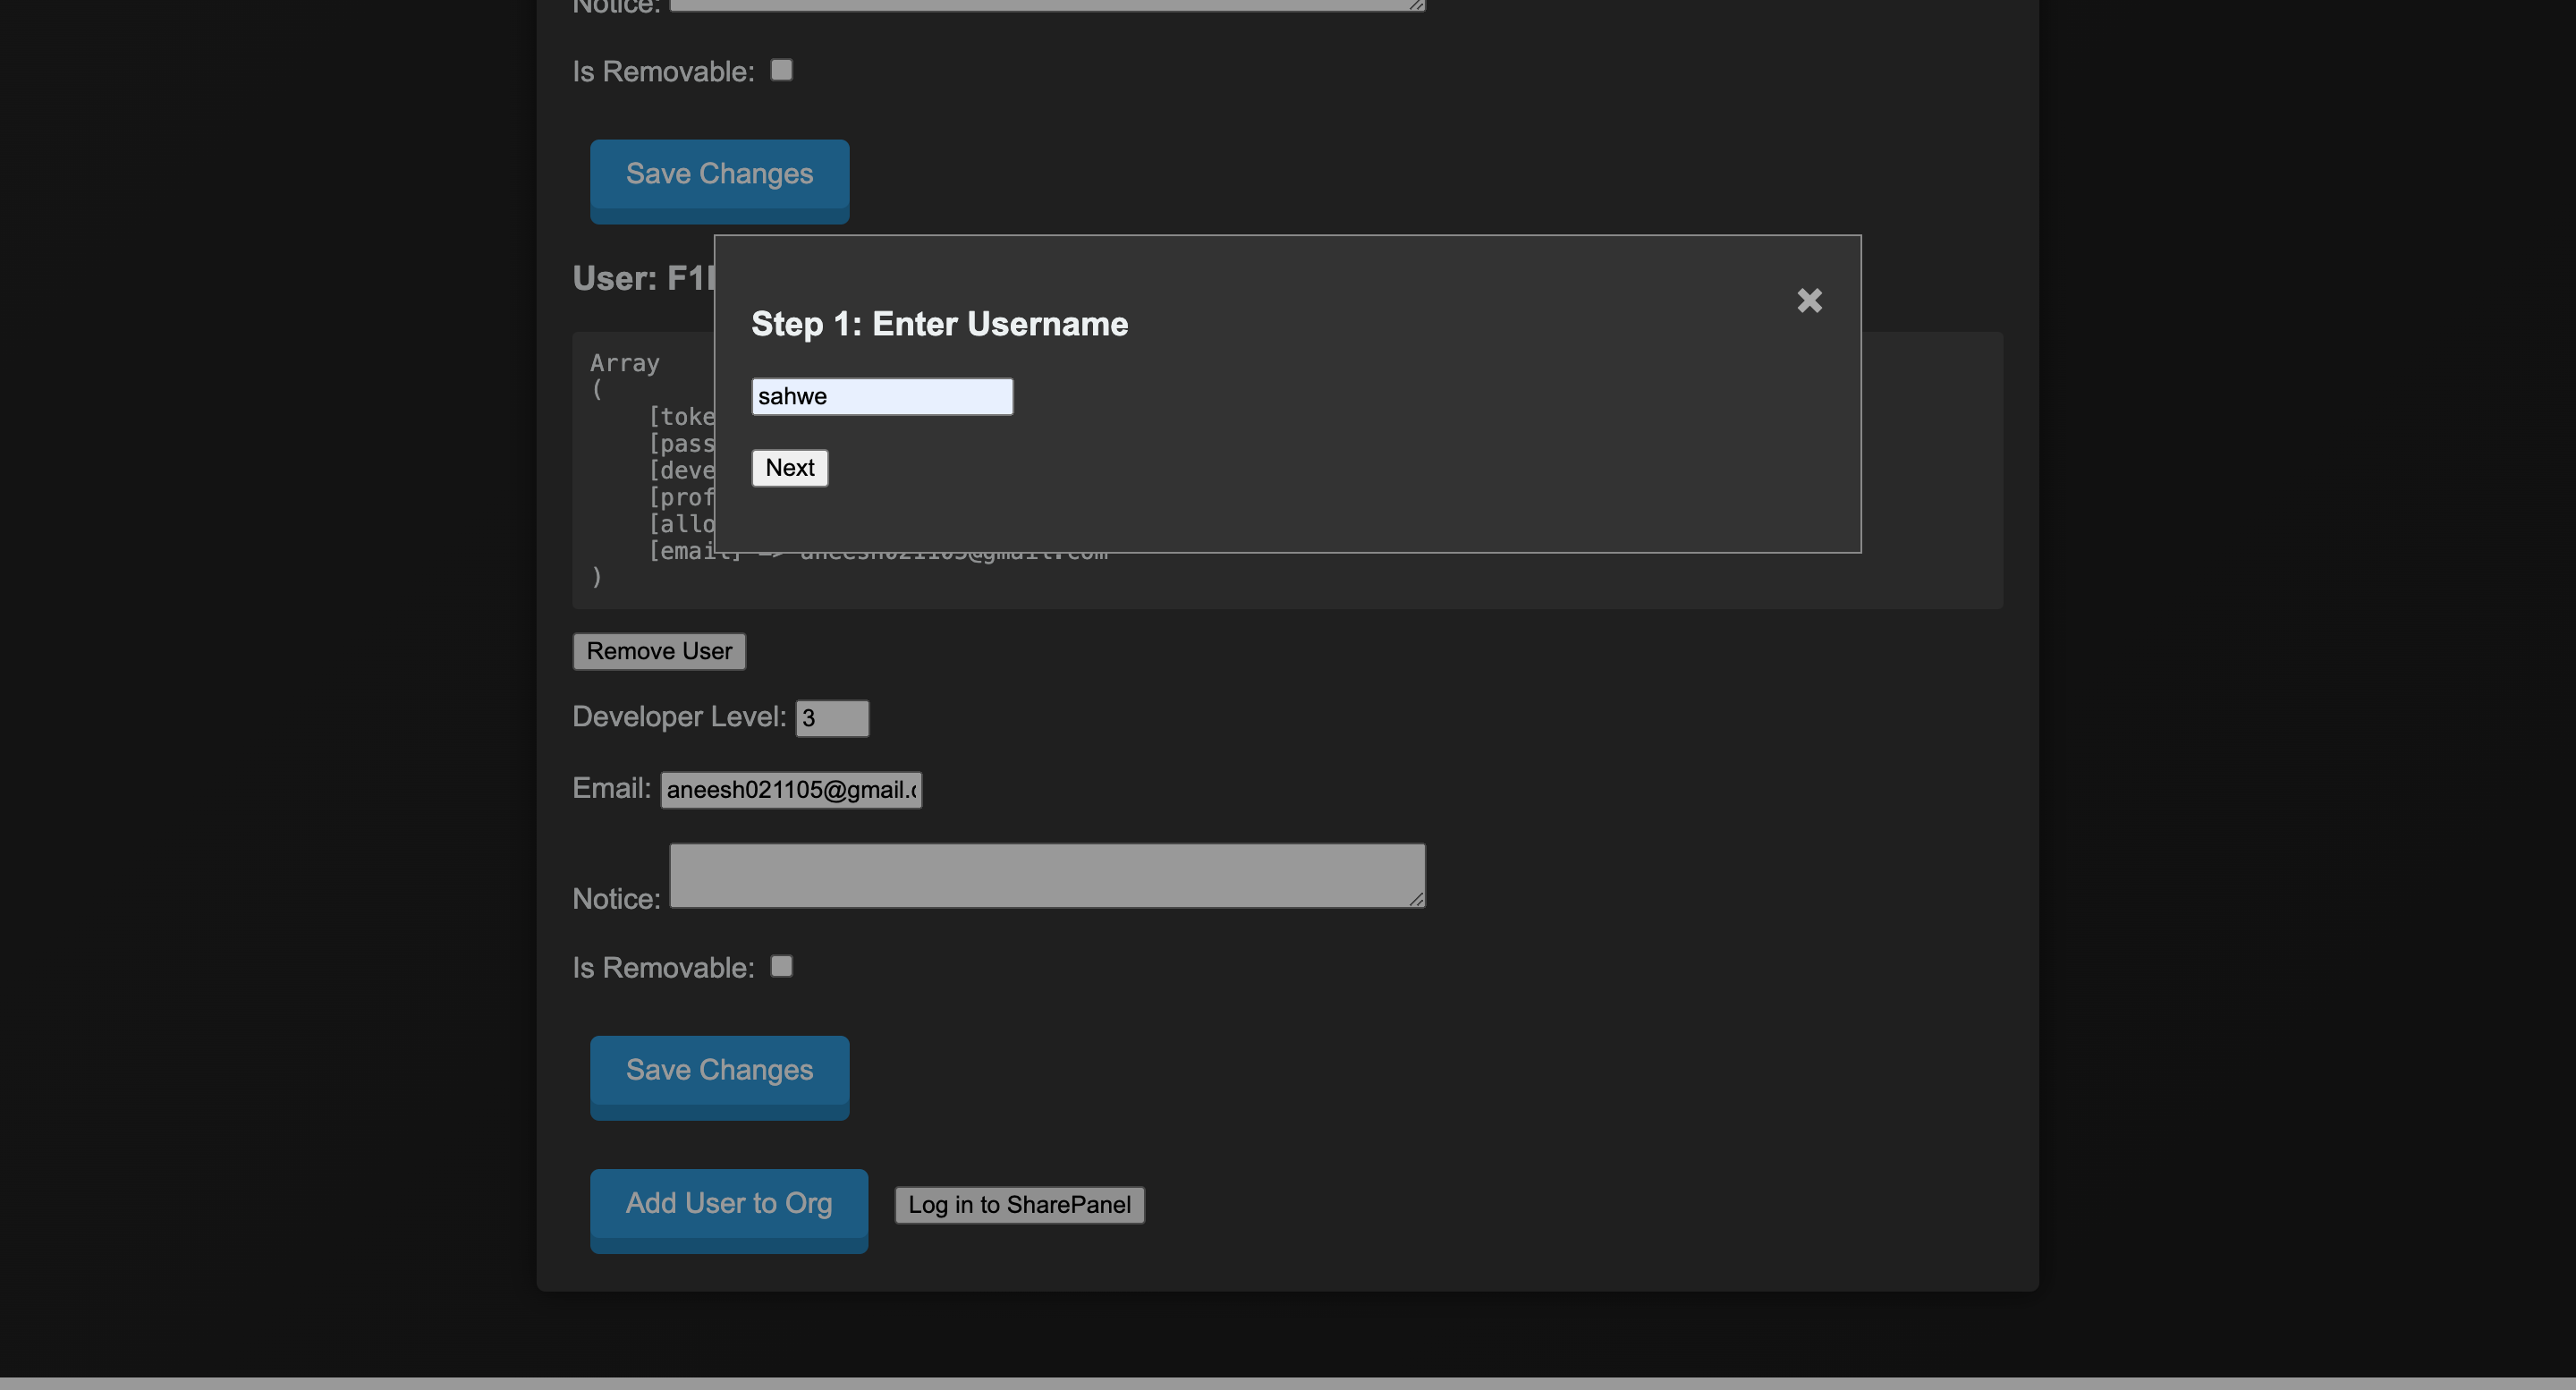Click Save Changes button above the User heading

tap(718, 175)
